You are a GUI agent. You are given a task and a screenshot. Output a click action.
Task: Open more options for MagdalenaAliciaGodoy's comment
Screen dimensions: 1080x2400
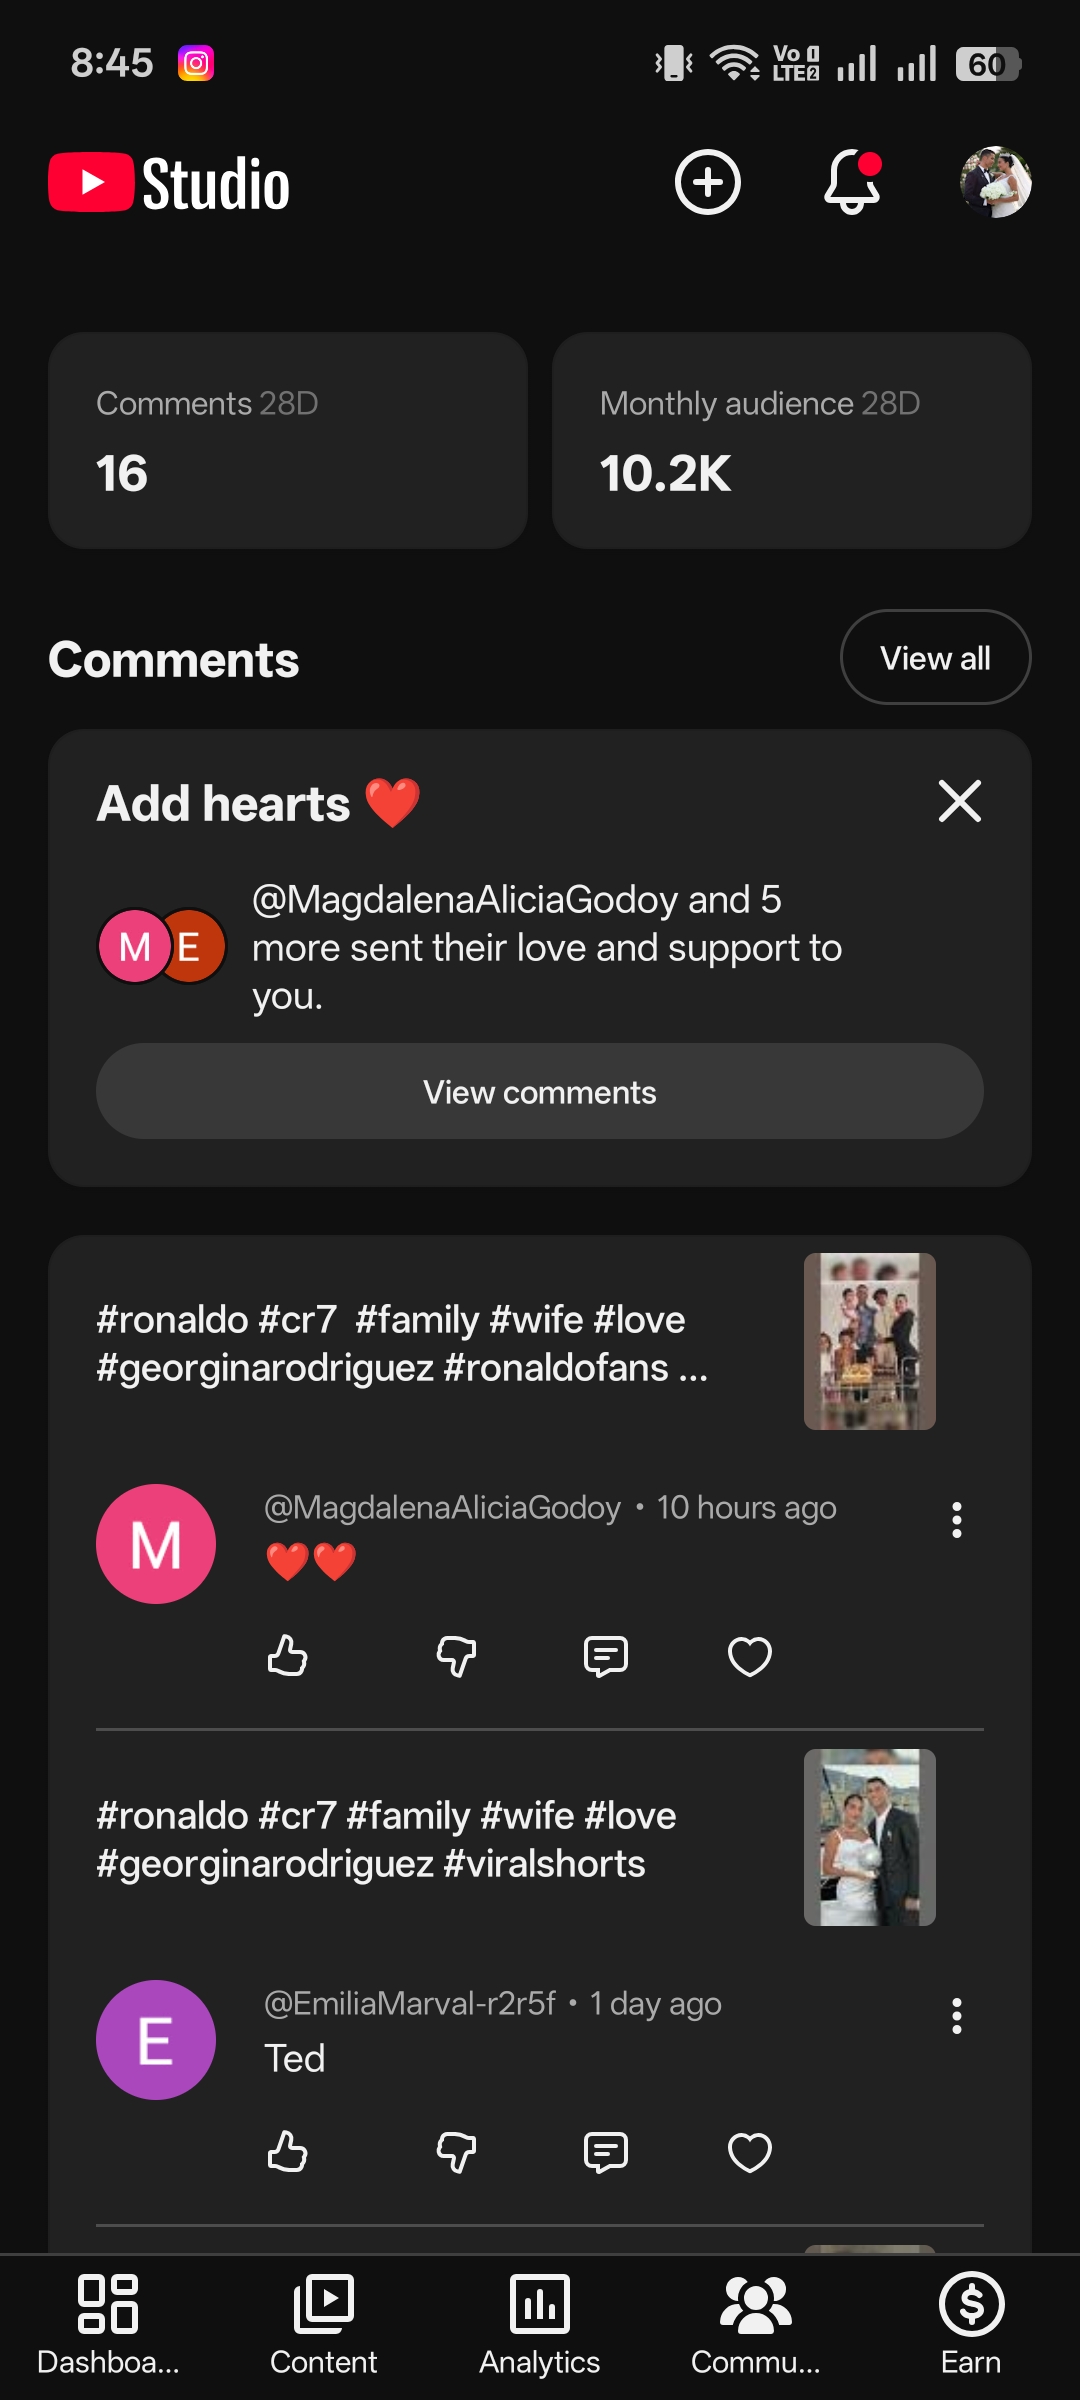tap(957, 1520)
